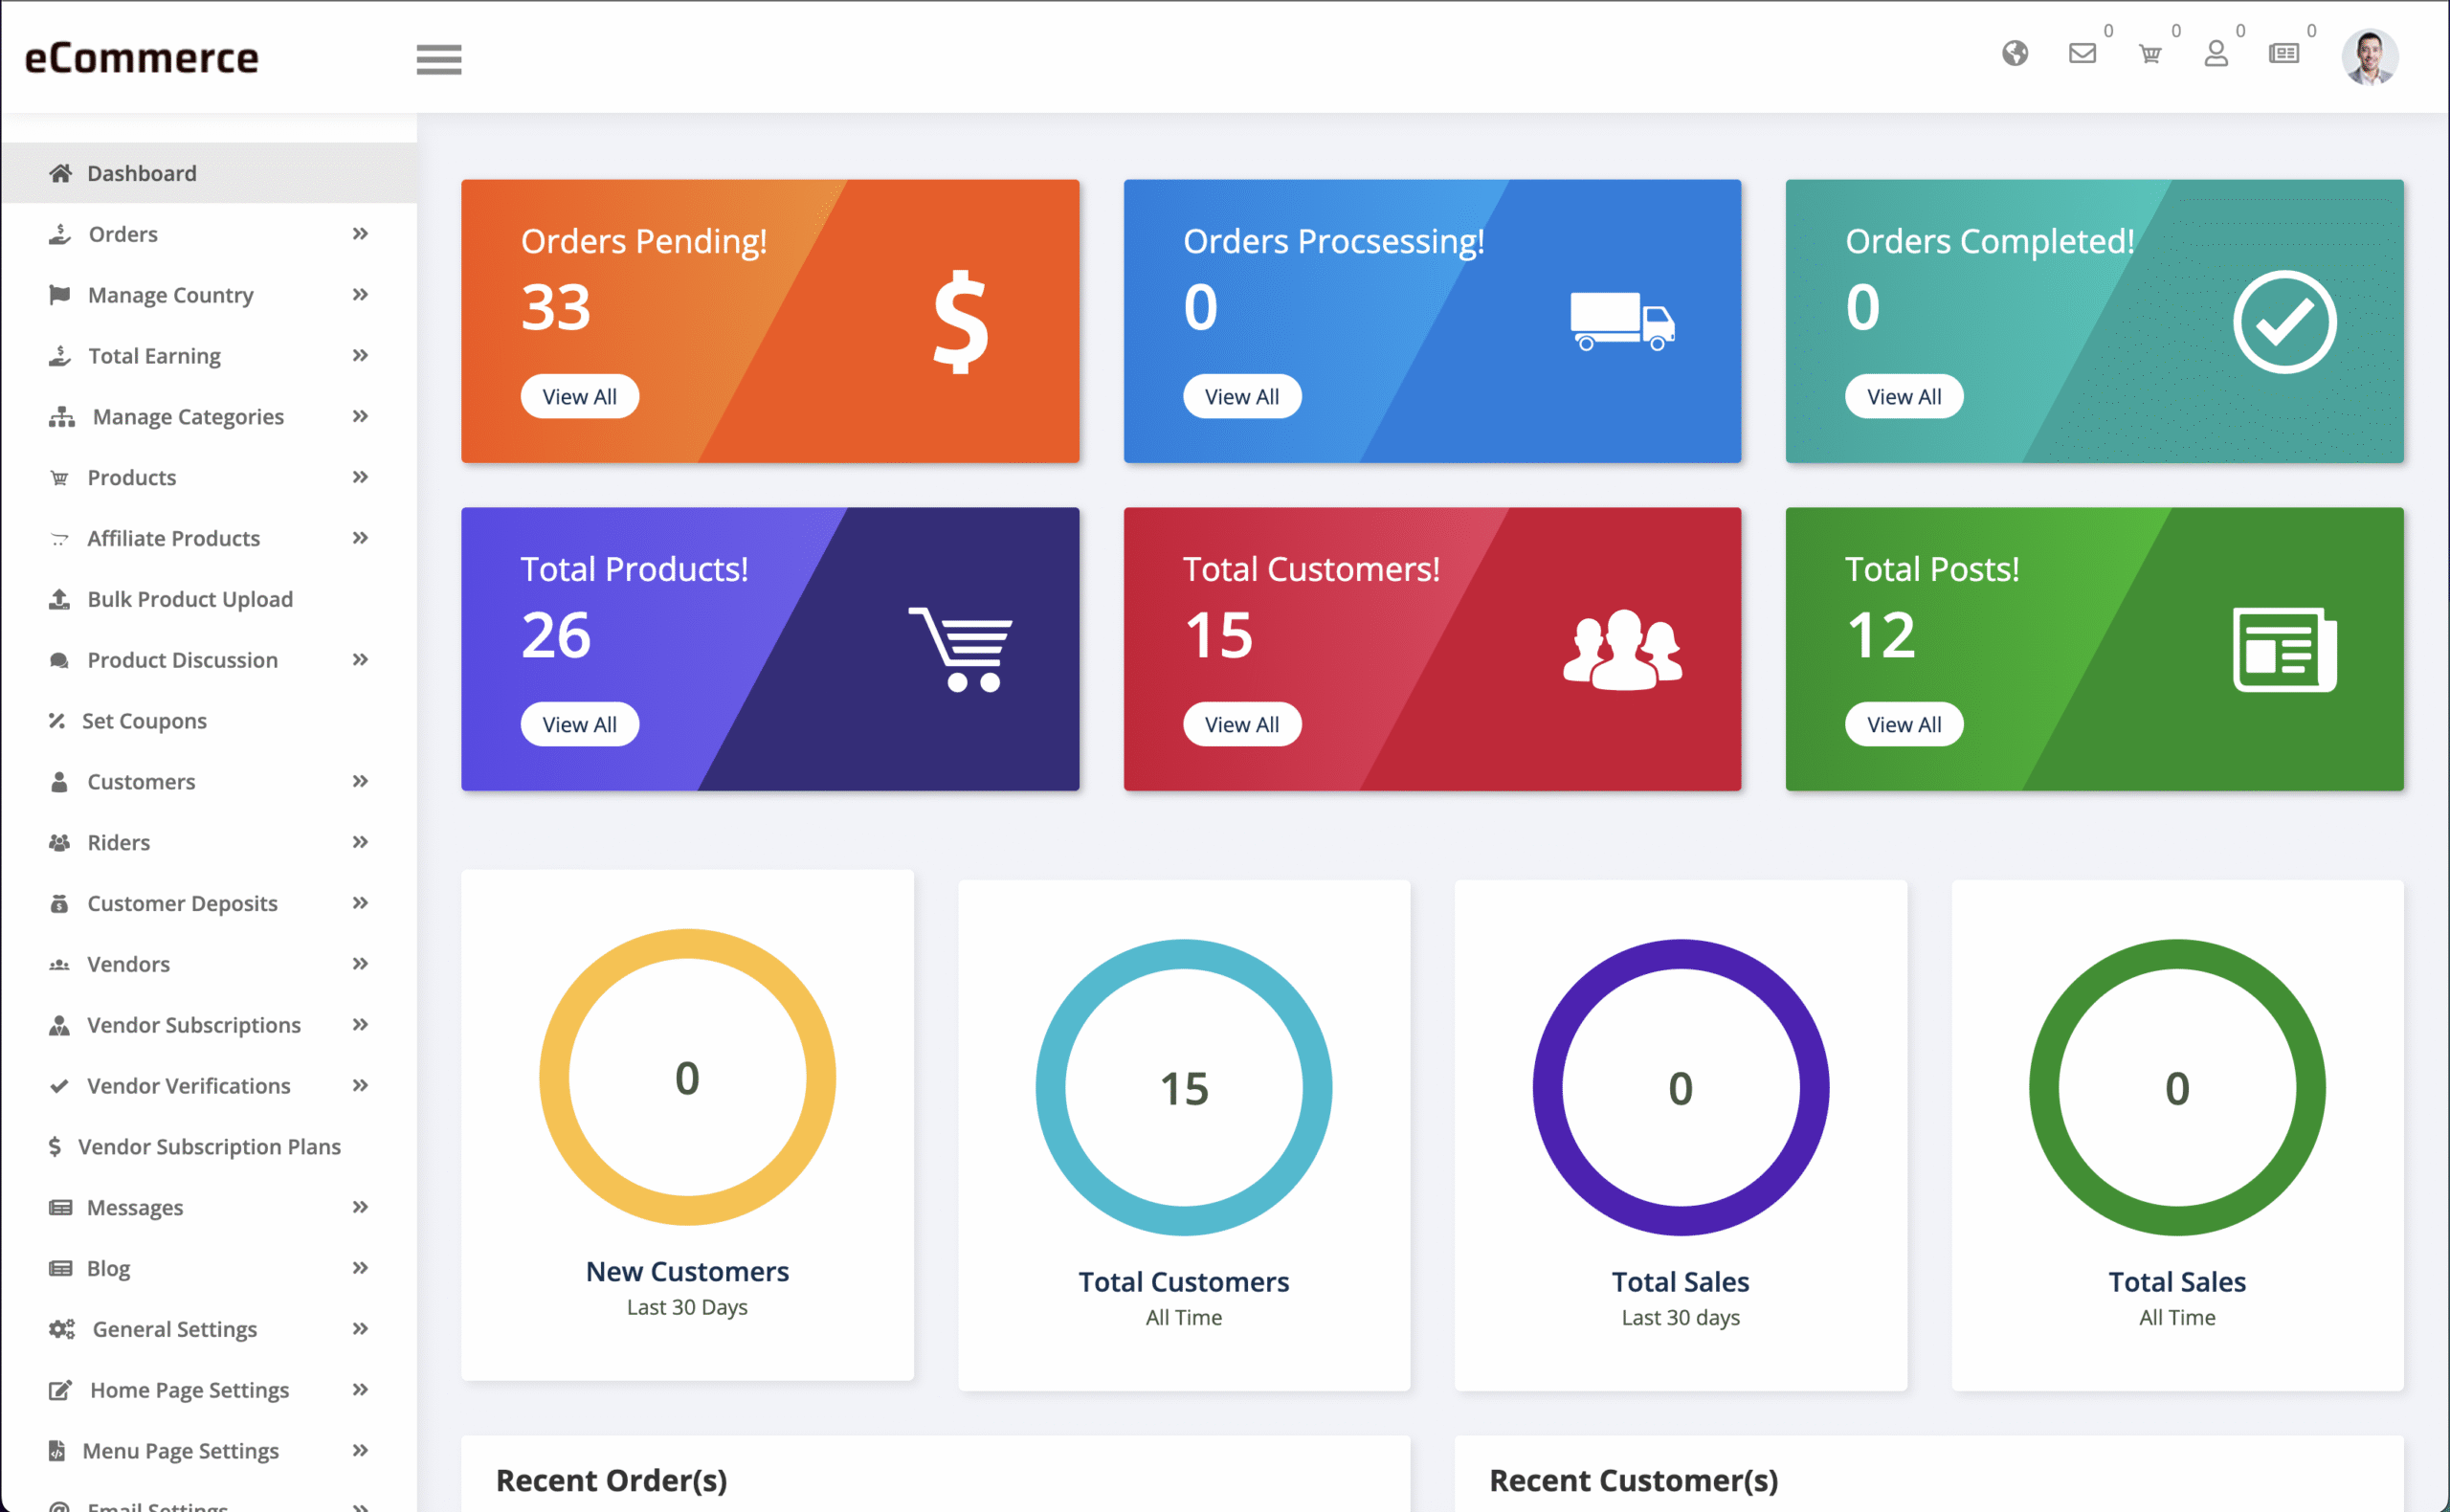The width and height of the screenshot is (2450, 1512).
Task: Open the user notifications icon in header
Action: coord(2216,53)
